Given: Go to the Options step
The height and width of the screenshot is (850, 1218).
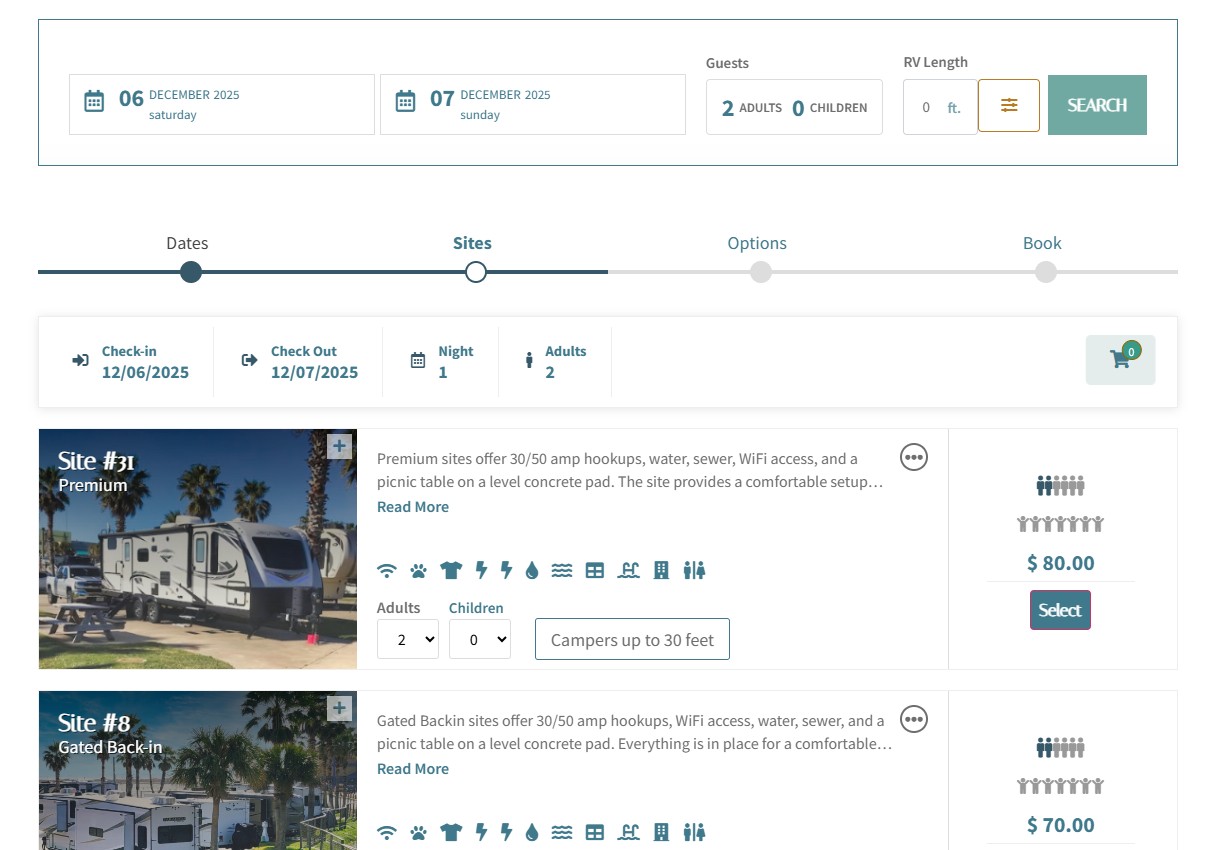Looking at the screenshot, I should 760,271.
